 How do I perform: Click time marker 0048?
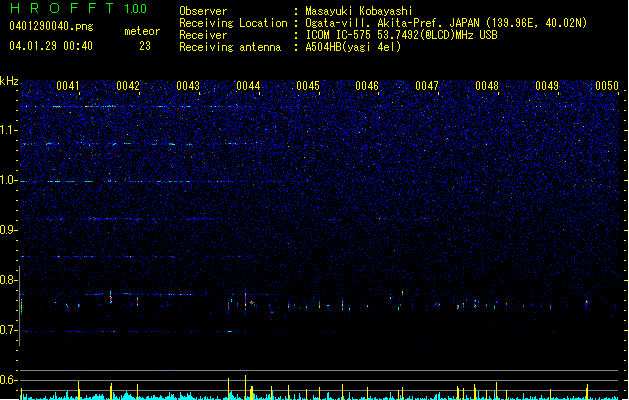point(487,86)
